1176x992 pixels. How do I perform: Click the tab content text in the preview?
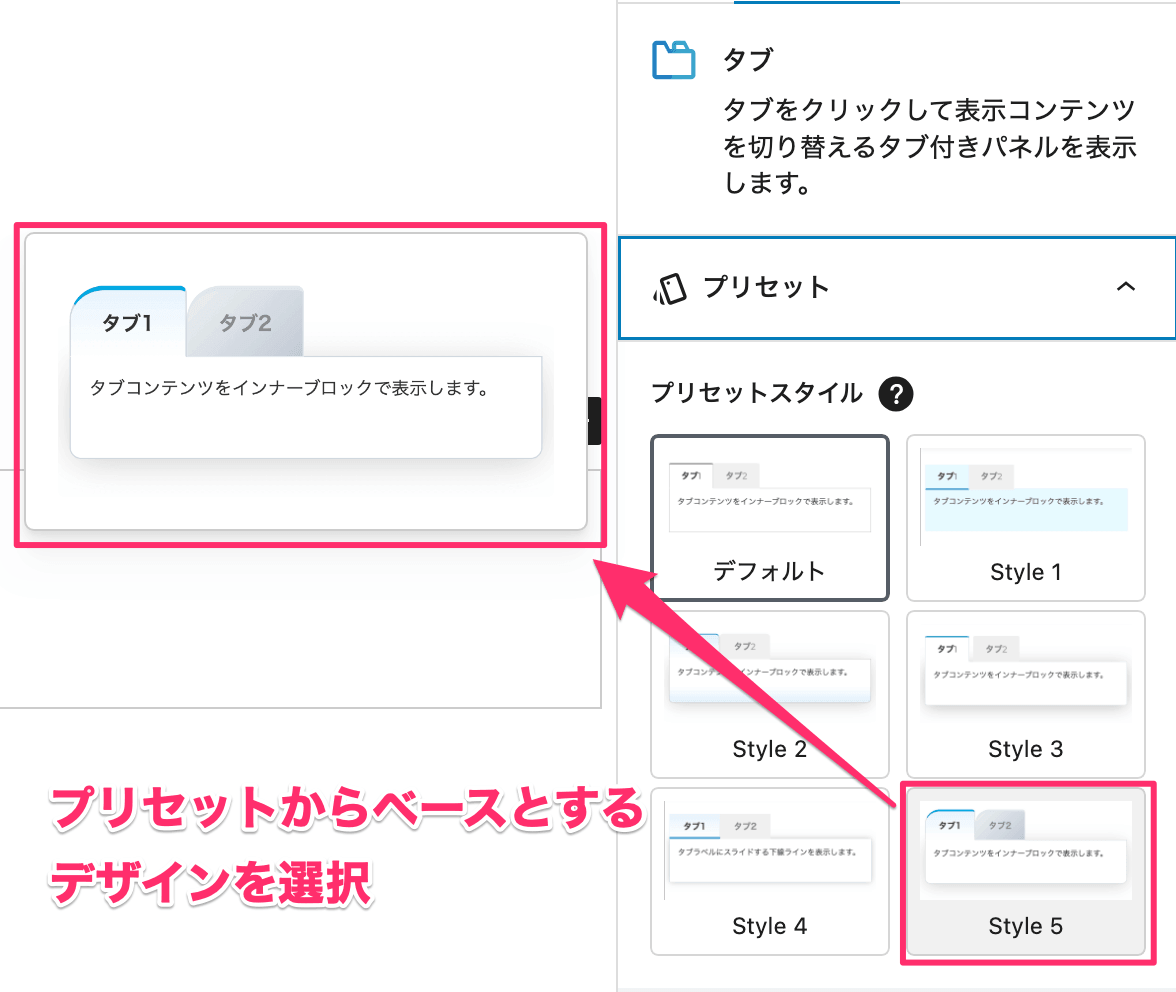[288, 388]
